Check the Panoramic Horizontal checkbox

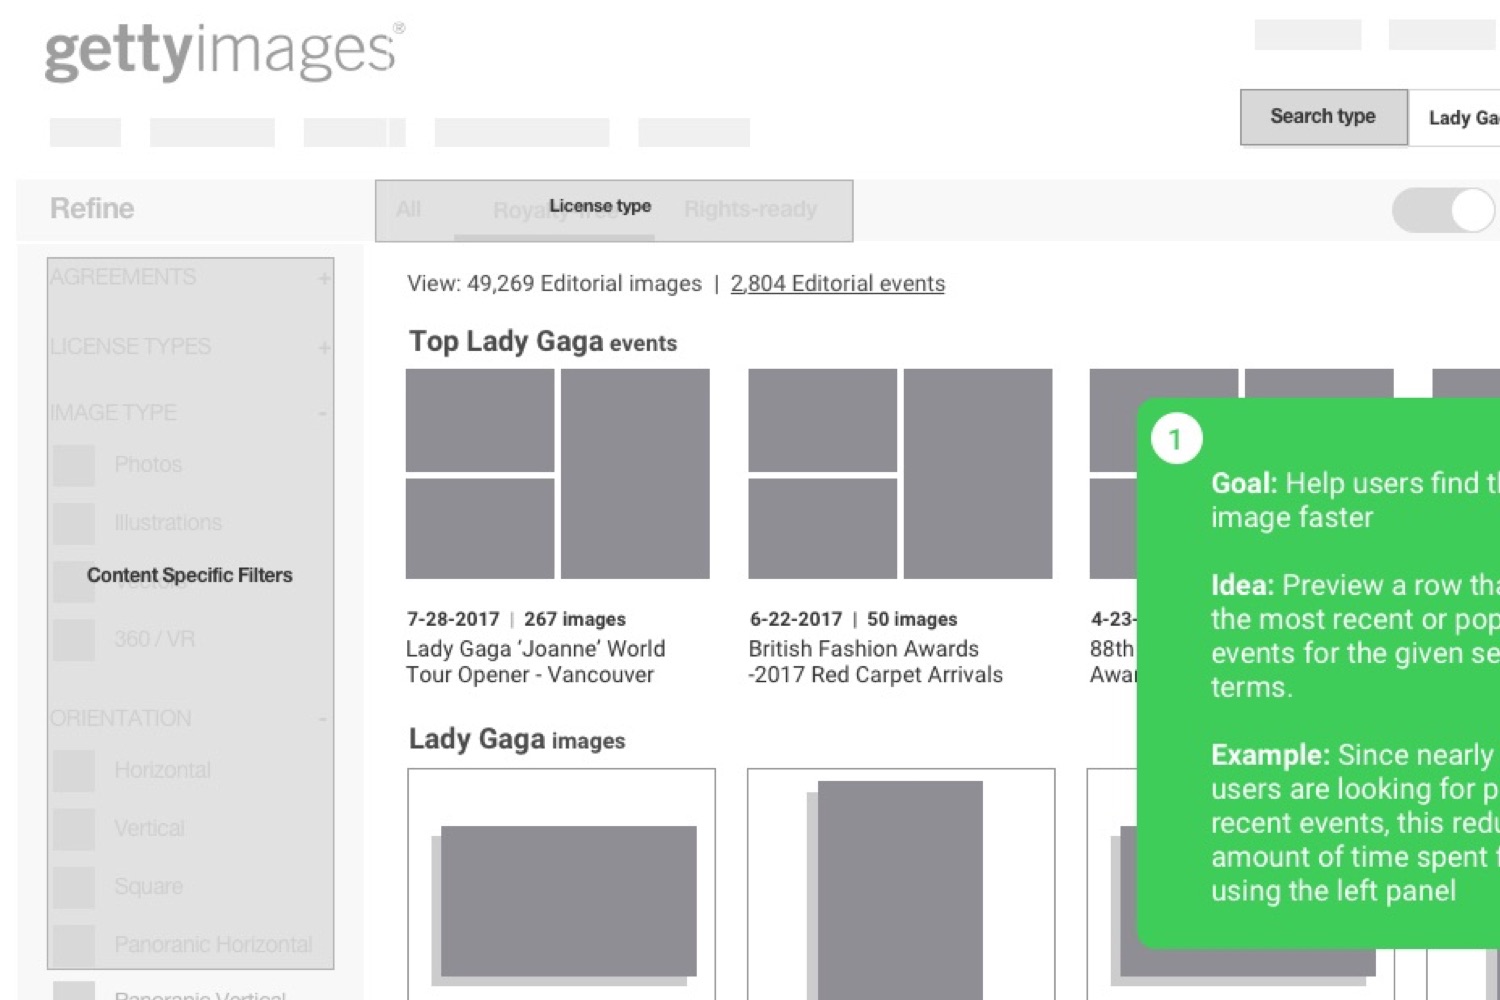(x=74, y=945)
